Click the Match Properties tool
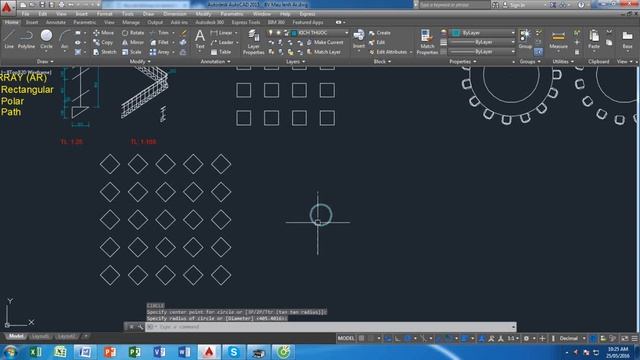This screenshot has width=640, height=360. point(427,42)
